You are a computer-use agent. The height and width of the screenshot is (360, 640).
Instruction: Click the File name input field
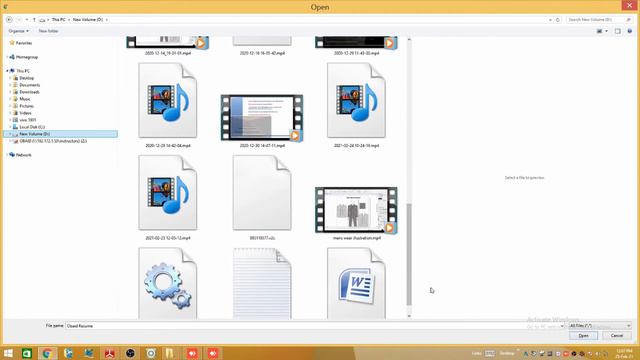pos(315,326)
